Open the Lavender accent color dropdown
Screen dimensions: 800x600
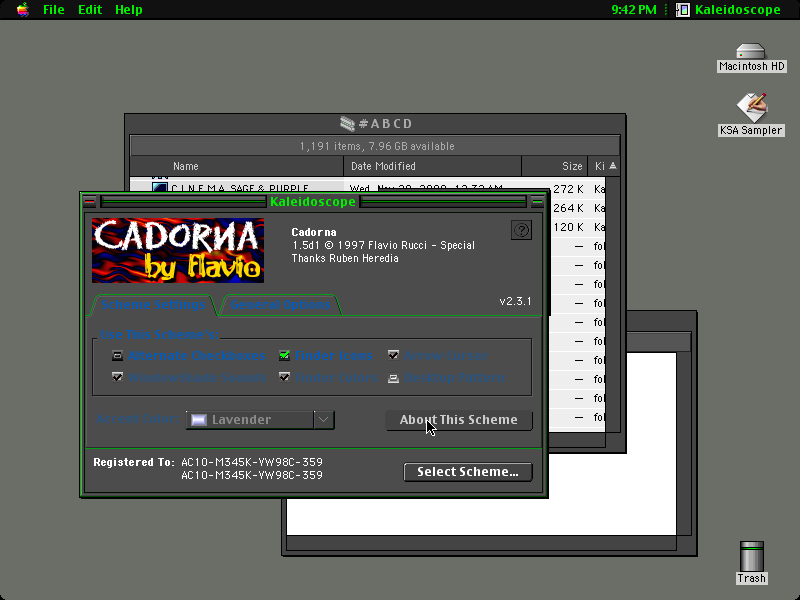coord(260,420)
